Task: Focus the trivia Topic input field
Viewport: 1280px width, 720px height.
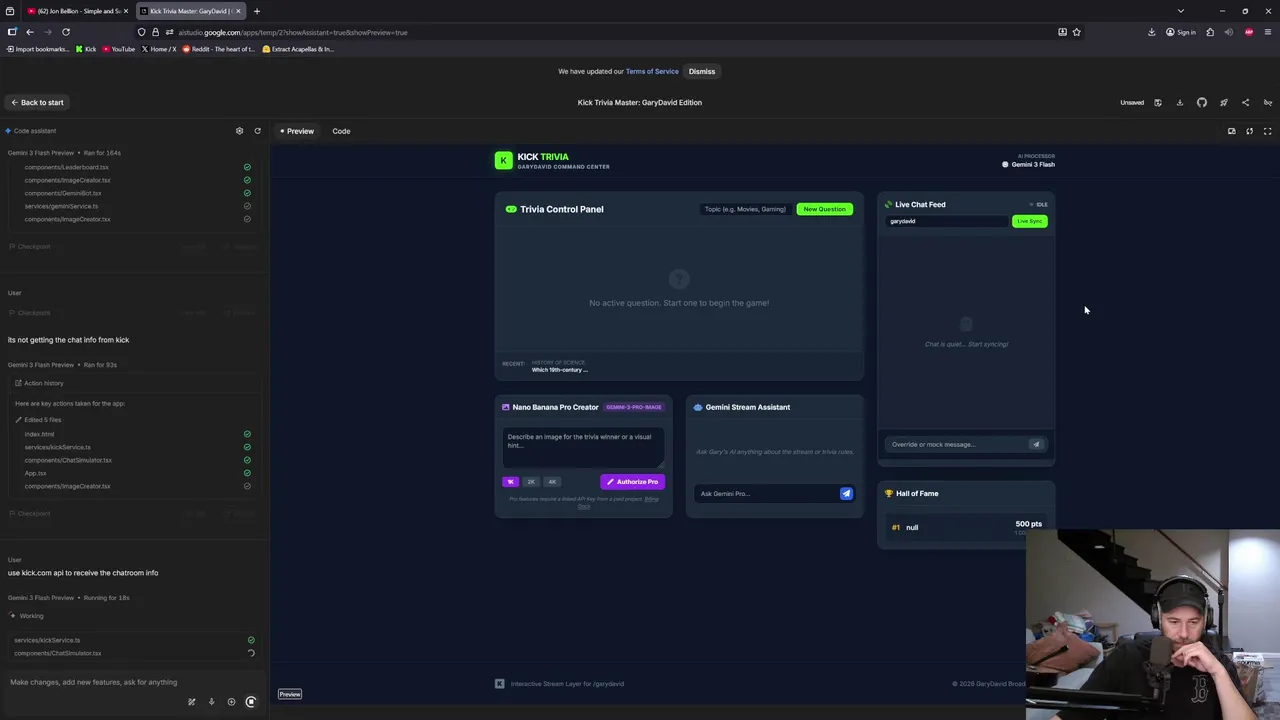Action: click(x=745, y=209)
